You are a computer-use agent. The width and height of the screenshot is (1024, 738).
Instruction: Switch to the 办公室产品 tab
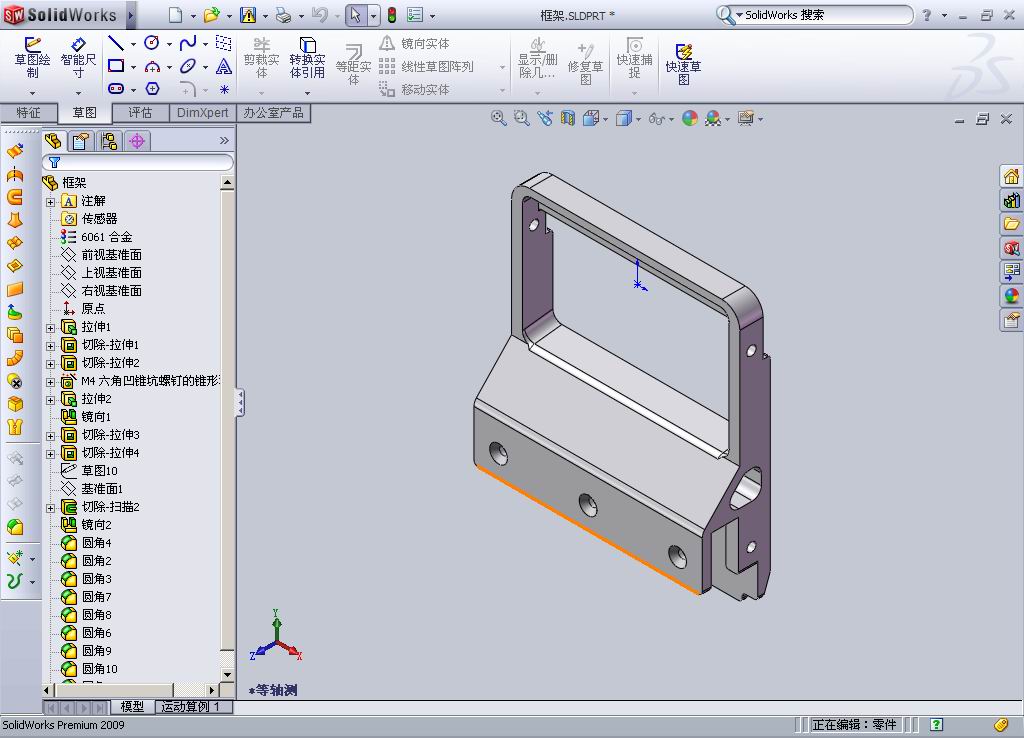coord(273,113)
